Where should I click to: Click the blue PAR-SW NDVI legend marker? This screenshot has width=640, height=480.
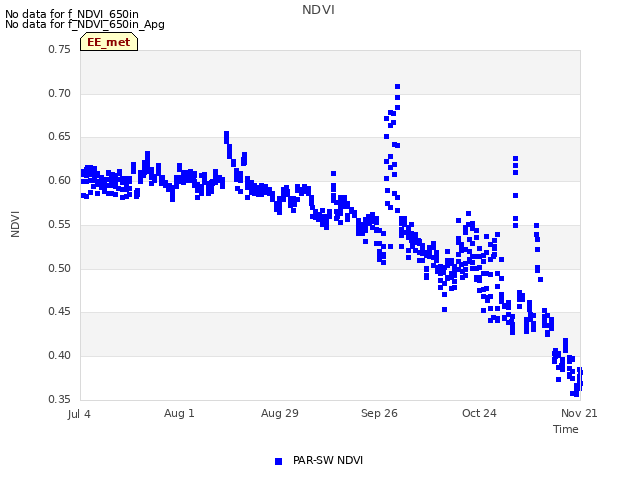(278, 461)
